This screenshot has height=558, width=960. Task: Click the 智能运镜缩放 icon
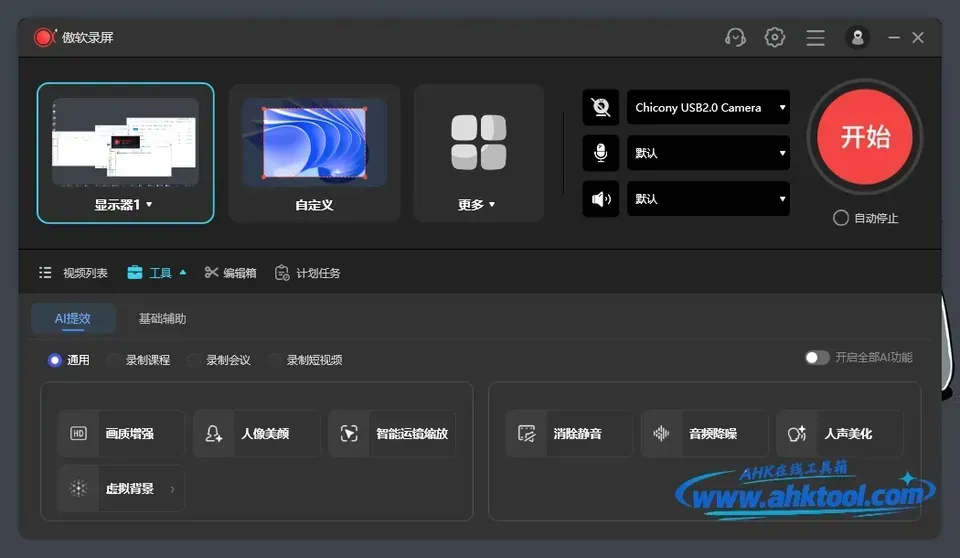349,434
